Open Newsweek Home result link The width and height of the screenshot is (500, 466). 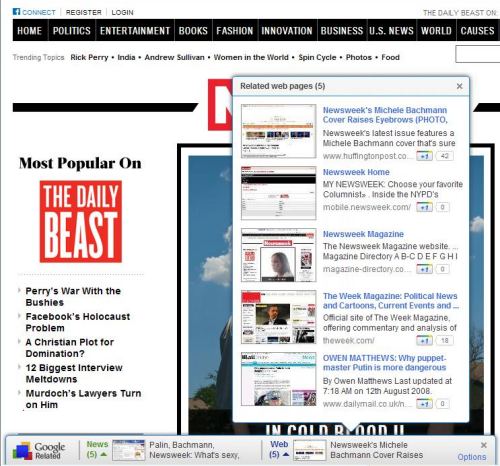coord(356,172)
